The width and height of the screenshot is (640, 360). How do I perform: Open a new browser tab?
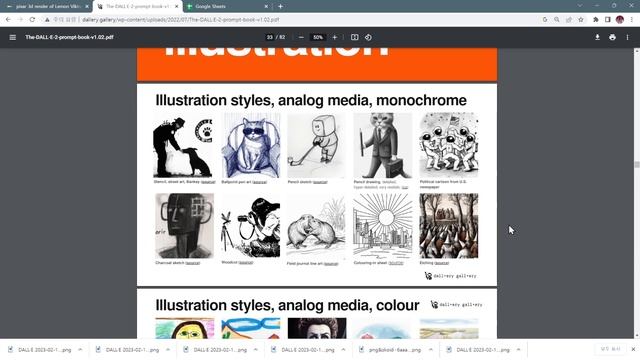pyautogui.click(x=280, y=7)
